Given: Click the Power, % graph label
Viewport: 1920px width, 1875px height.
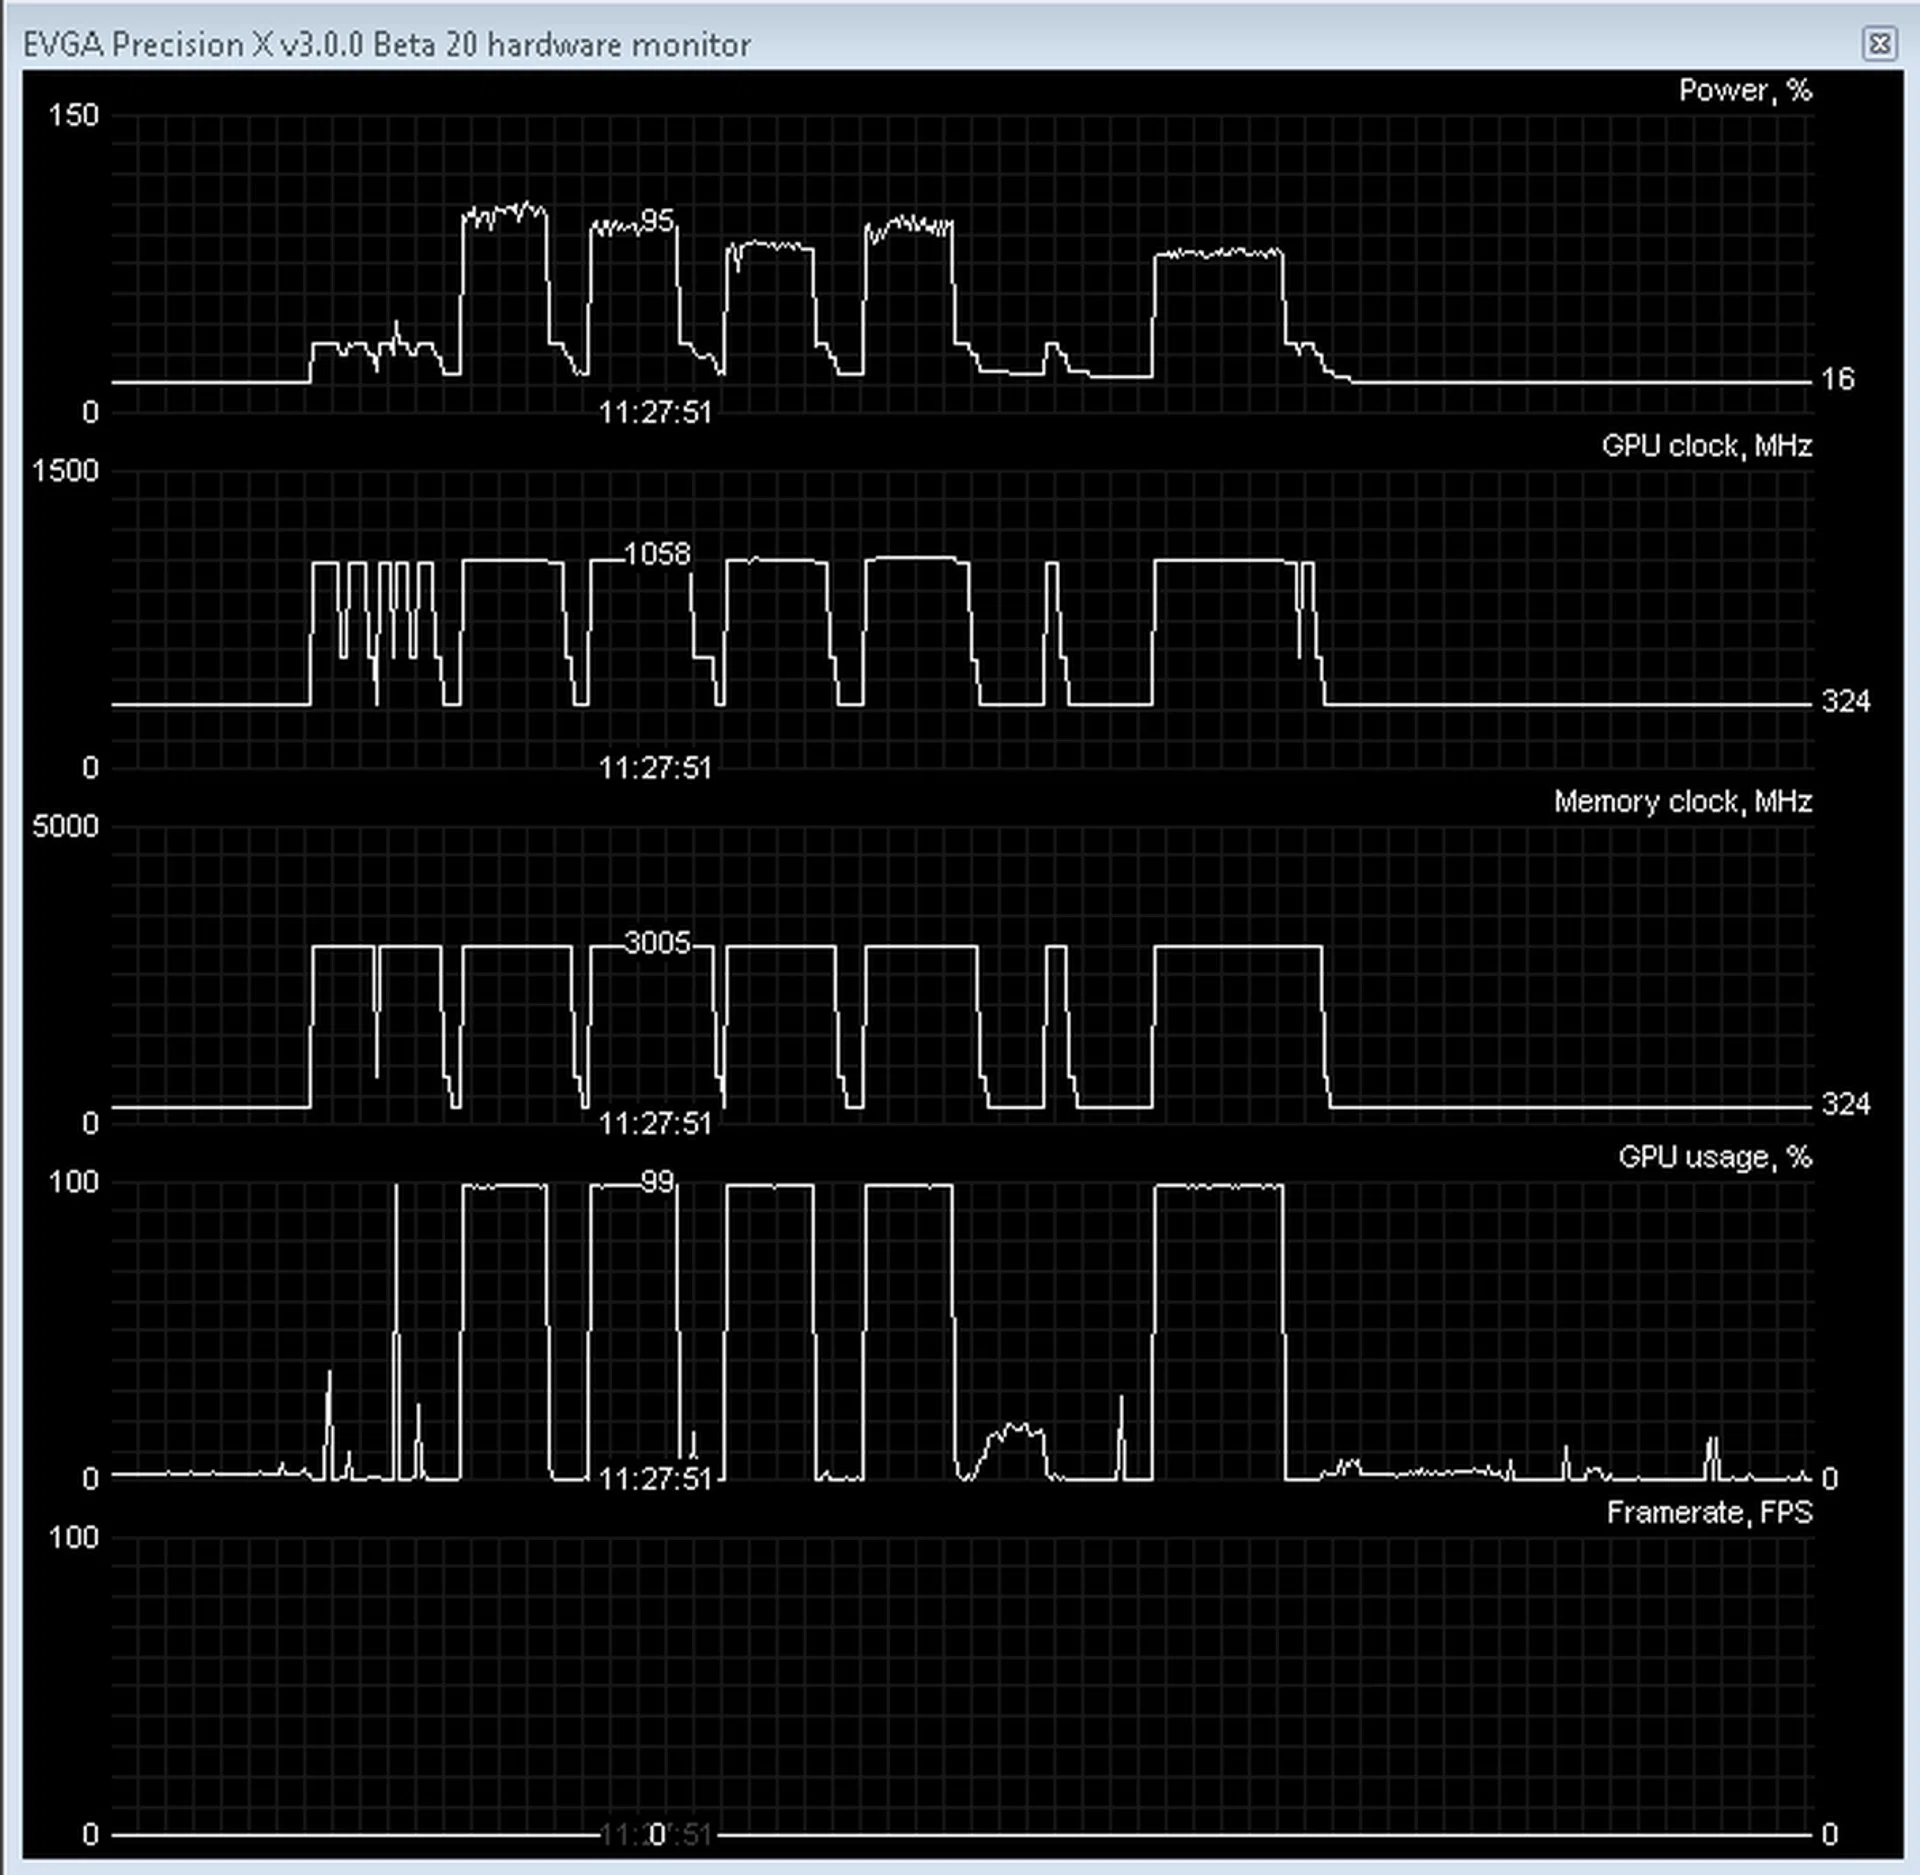Looking at the screenshot, I should click(1745, 90).
